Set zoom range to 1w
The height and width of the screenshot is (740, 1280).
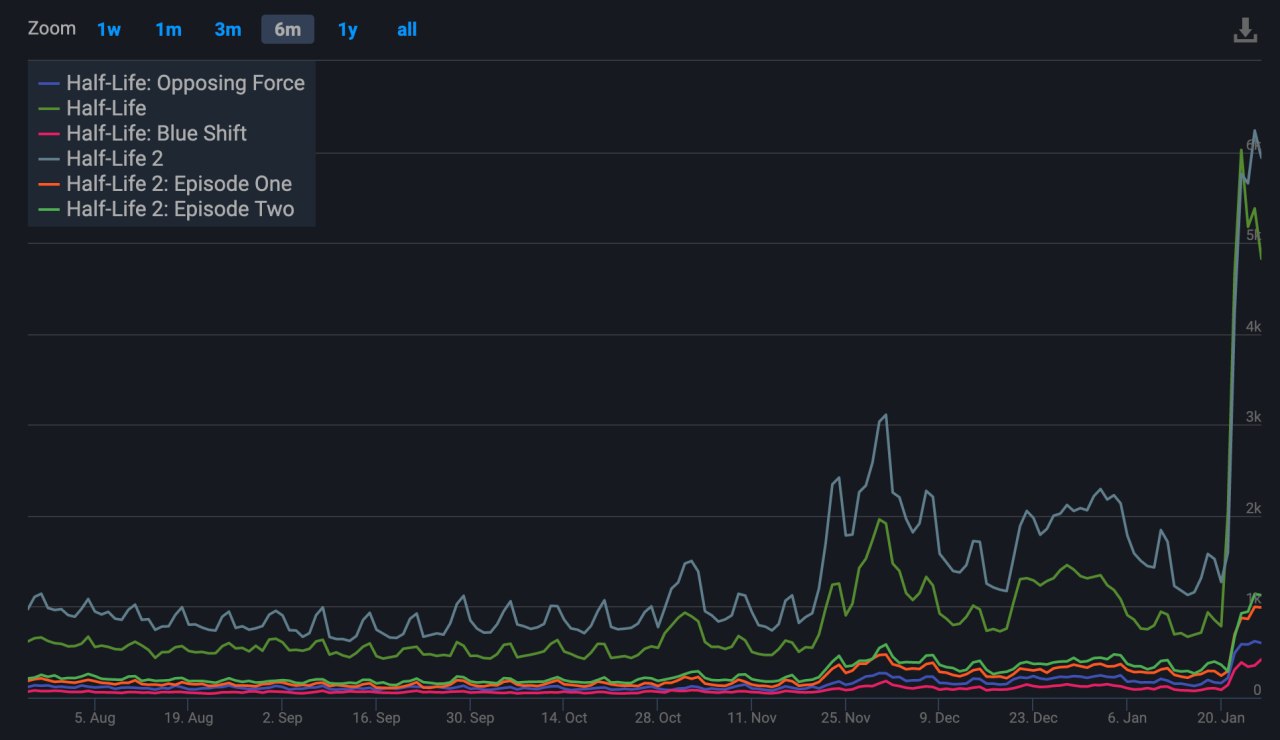coord(109,30)
